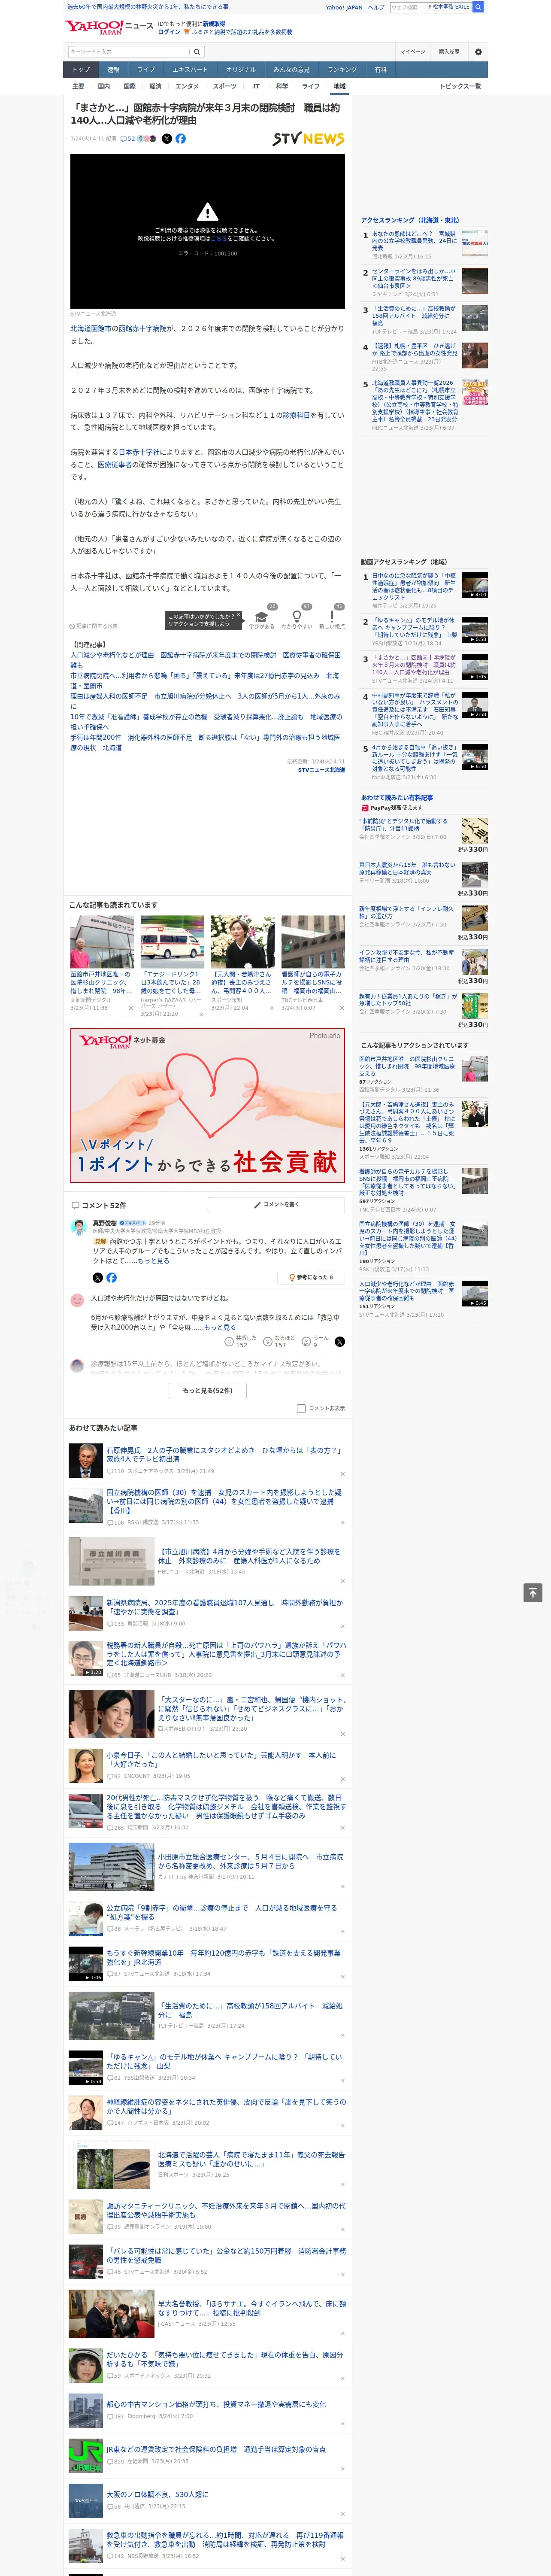This screenshot has height=2576, width=551.
Task: Open video ranking item ゆるキャン△ article
Action: click(415, 627)
